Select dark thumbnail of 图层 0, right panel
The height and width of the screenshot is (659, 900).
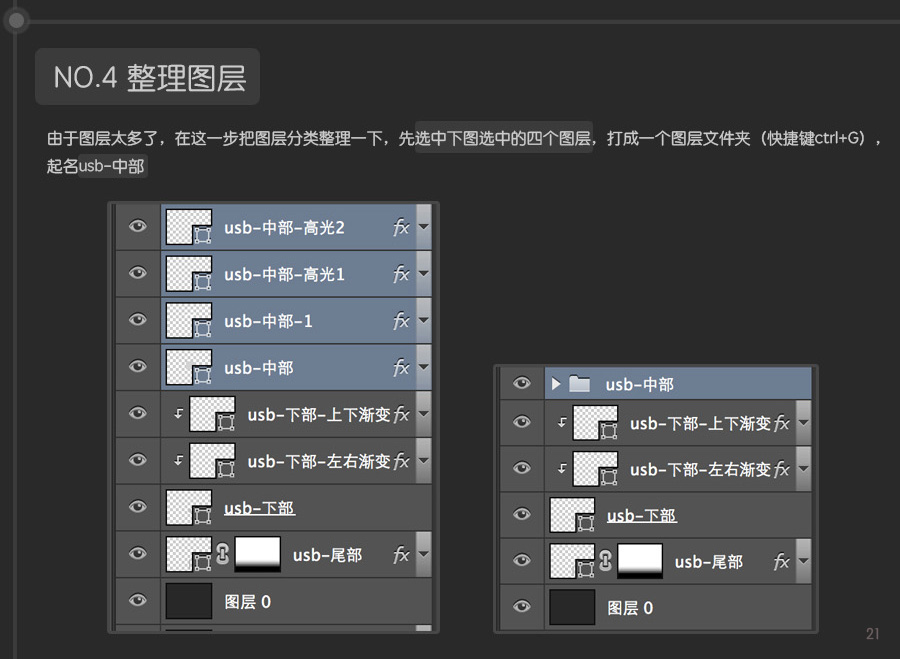(572, 607)
